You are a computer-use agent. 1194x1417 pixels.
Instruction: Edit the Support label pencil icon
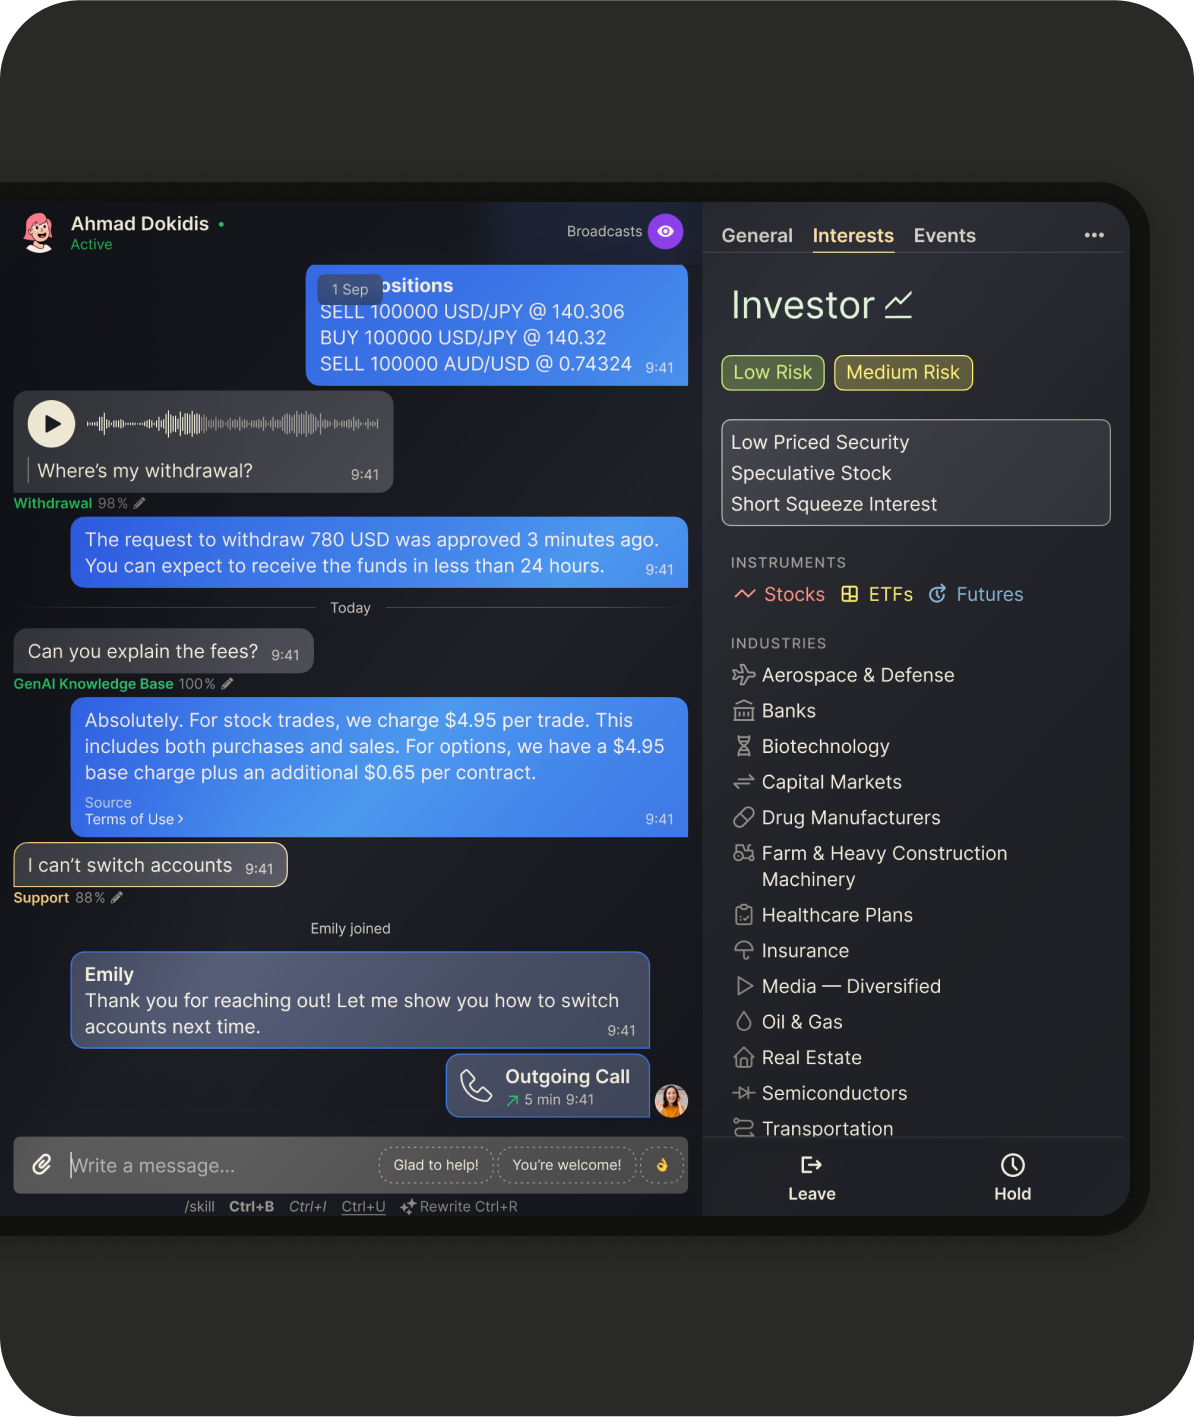117,898
